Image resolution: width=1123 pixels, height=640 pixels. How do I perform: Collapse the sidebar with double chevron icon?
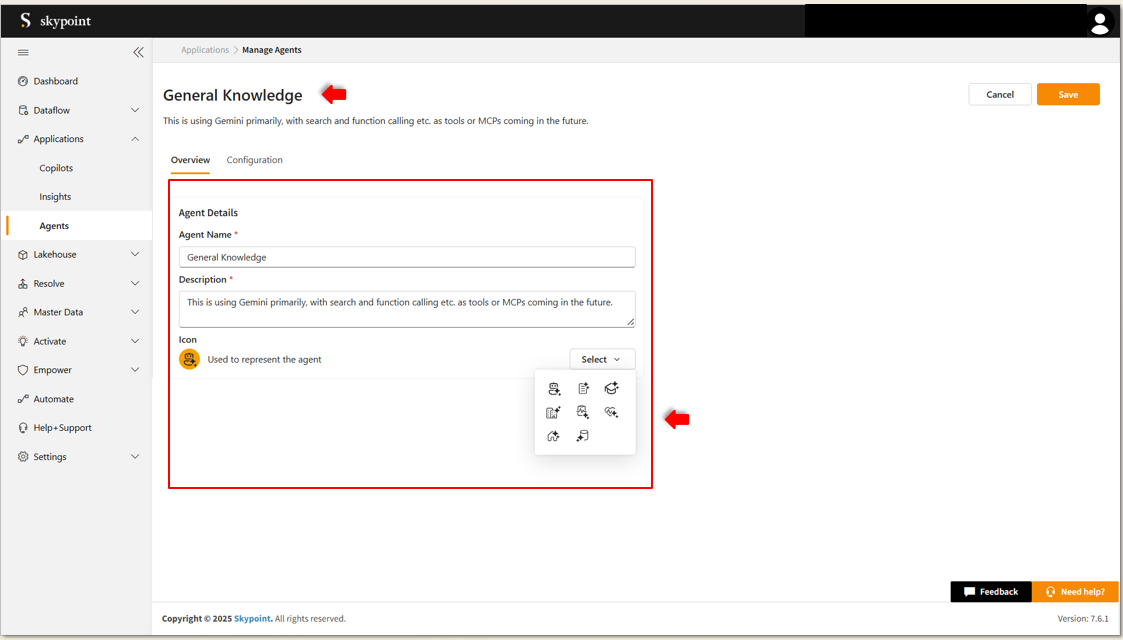click(x=138, y=52)
